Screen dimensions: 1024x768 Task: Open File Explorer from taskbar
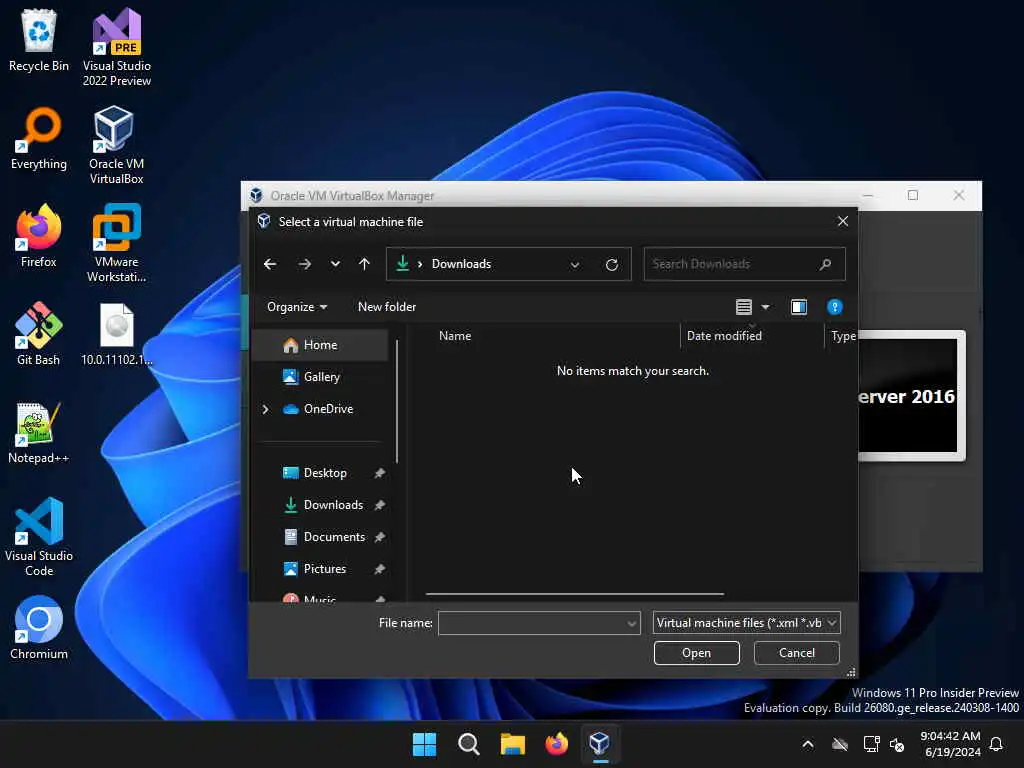pyautogui.click(x=513, y=744)
